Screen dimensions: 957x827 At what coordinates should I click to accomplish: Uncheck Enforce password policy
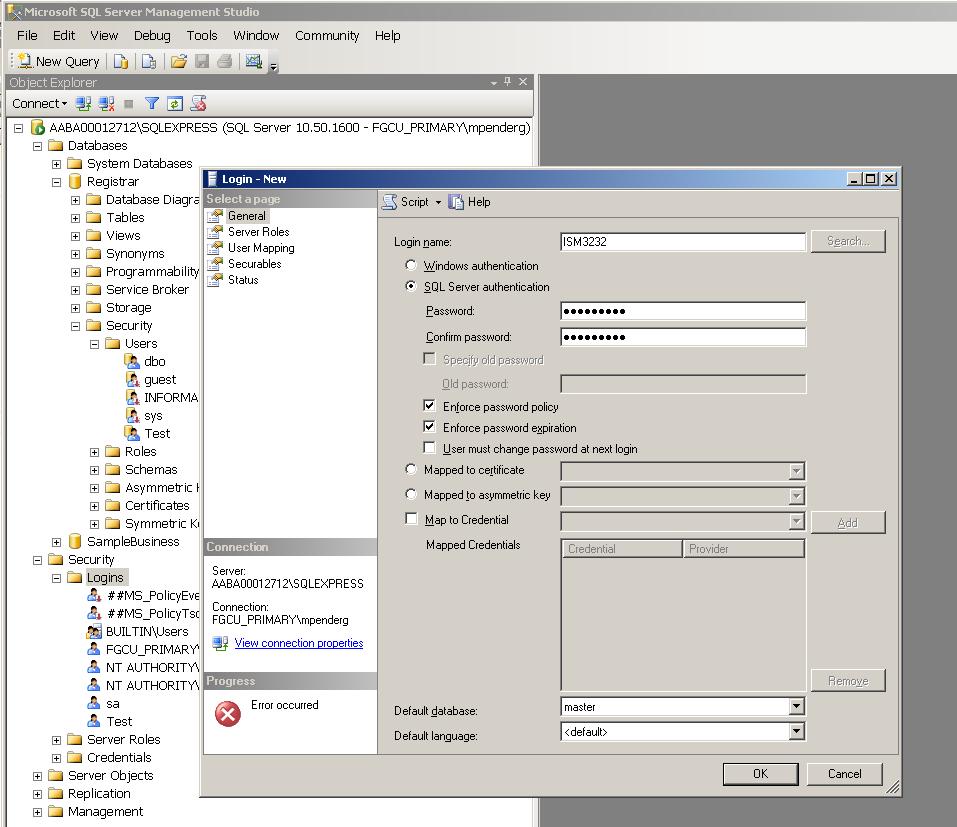coord(430,405)
